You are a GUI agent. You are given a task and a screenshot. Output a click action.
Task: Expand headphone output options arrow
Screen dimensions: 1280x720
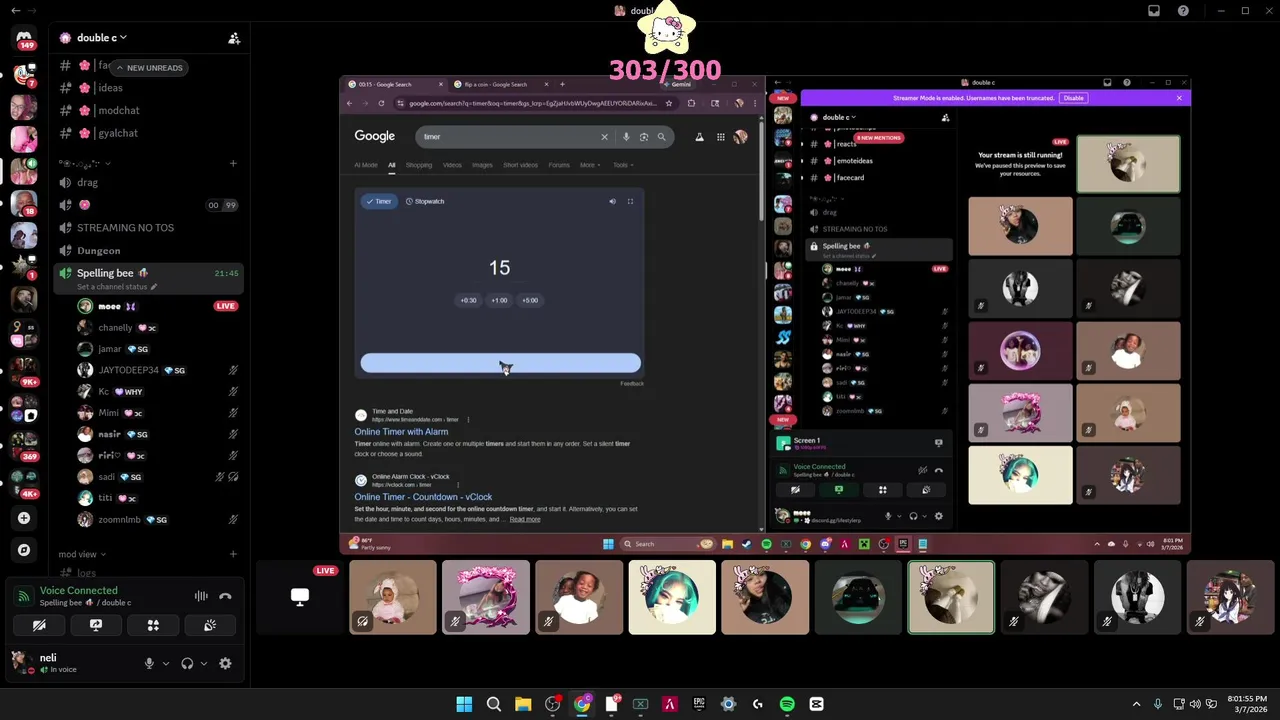point(204,663)
